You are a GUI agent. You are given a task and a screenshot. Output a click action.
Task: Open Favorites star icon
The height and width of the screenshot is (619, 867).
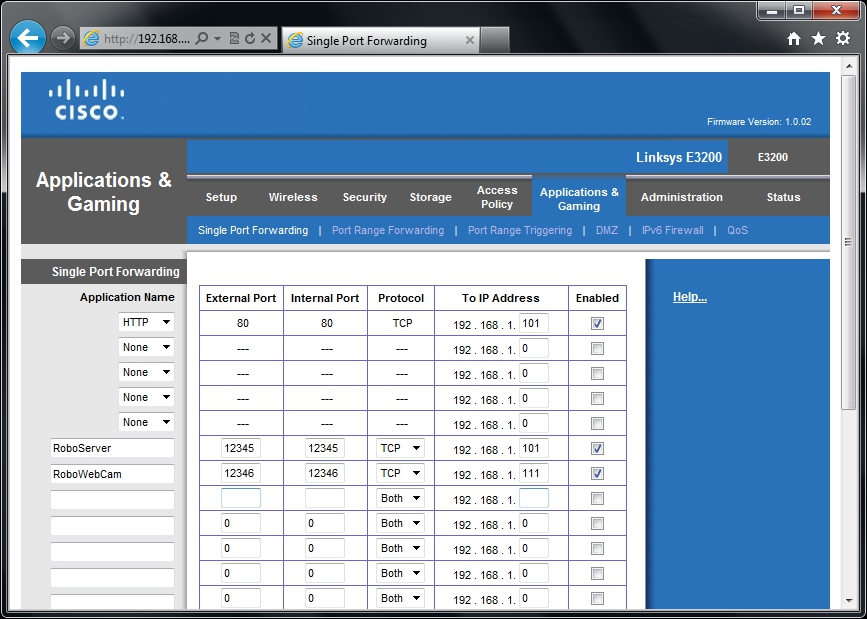tap(818, 38)
